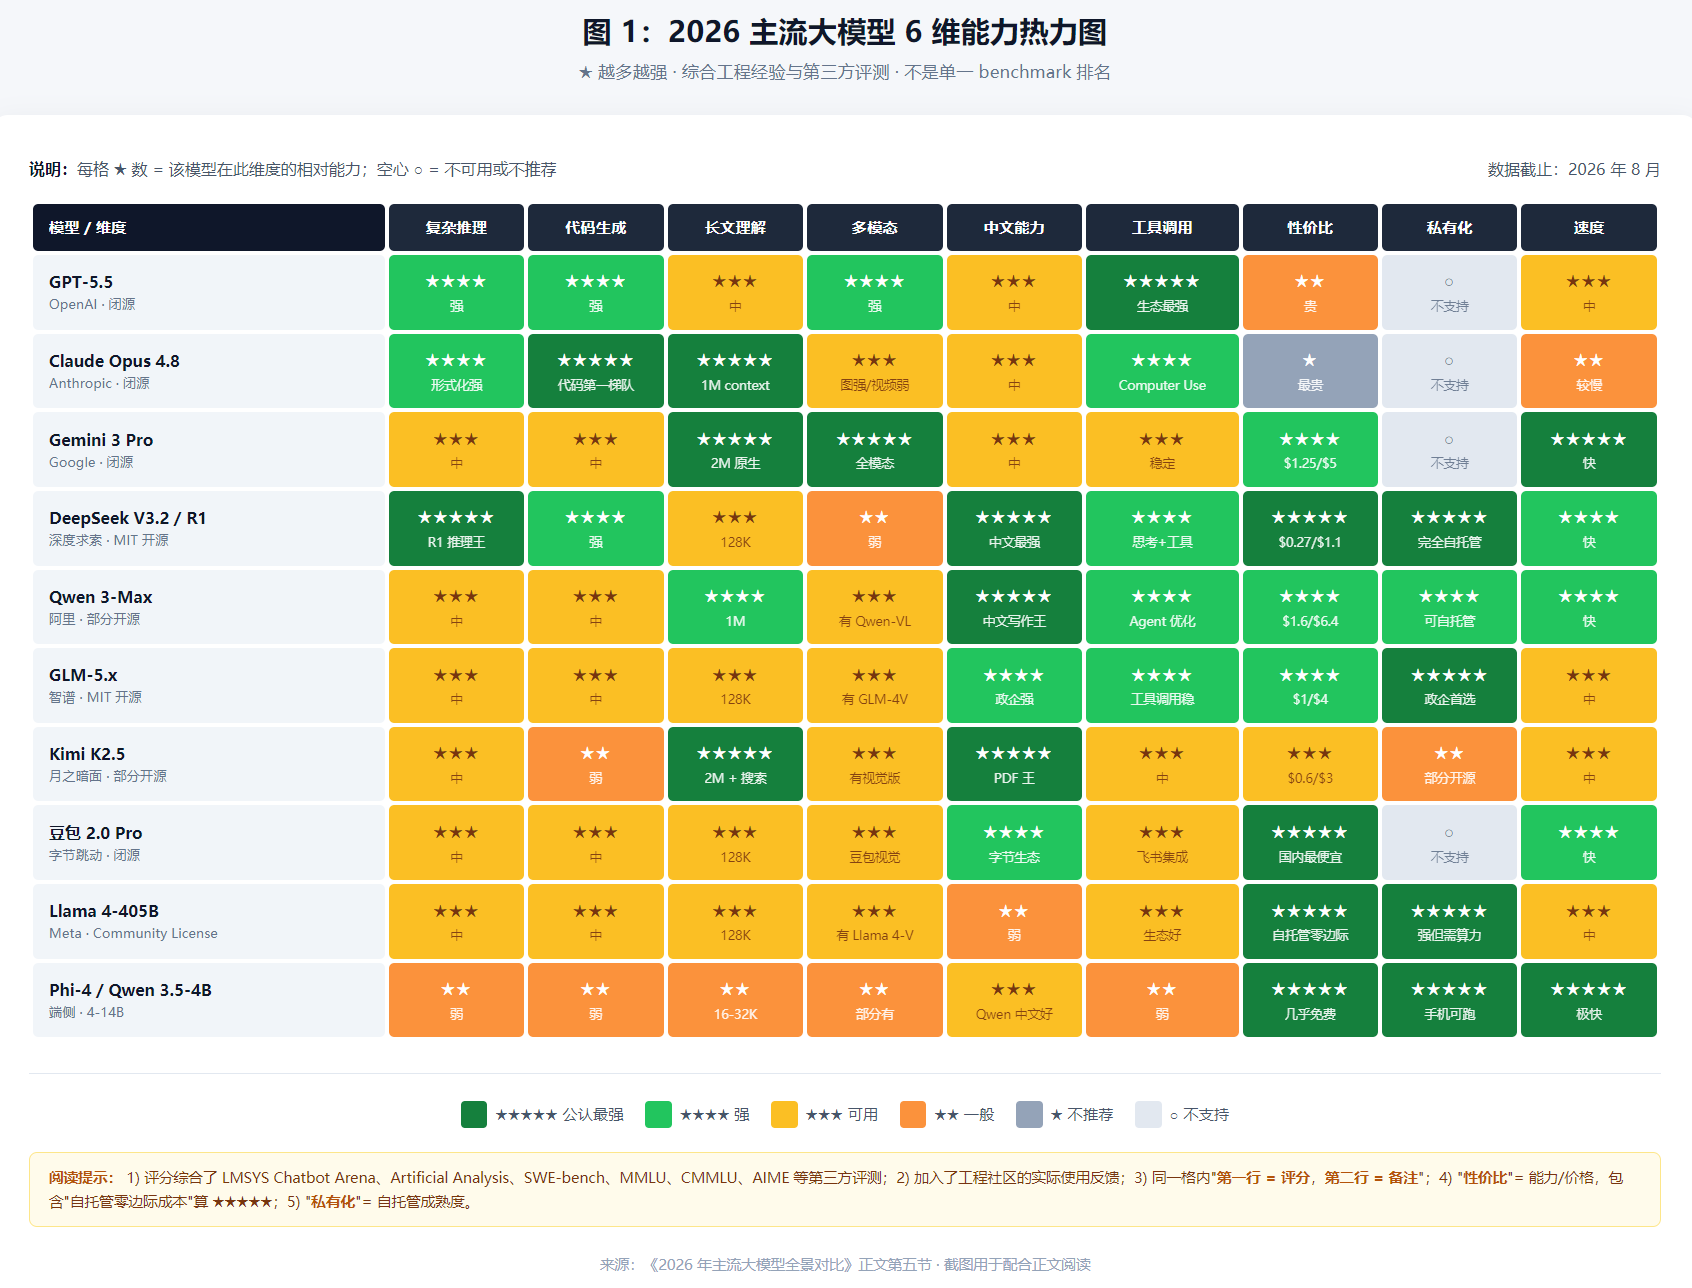Click the 中文最强 cell
Screen dimensions: 1692x1288
click(1014, 528)
